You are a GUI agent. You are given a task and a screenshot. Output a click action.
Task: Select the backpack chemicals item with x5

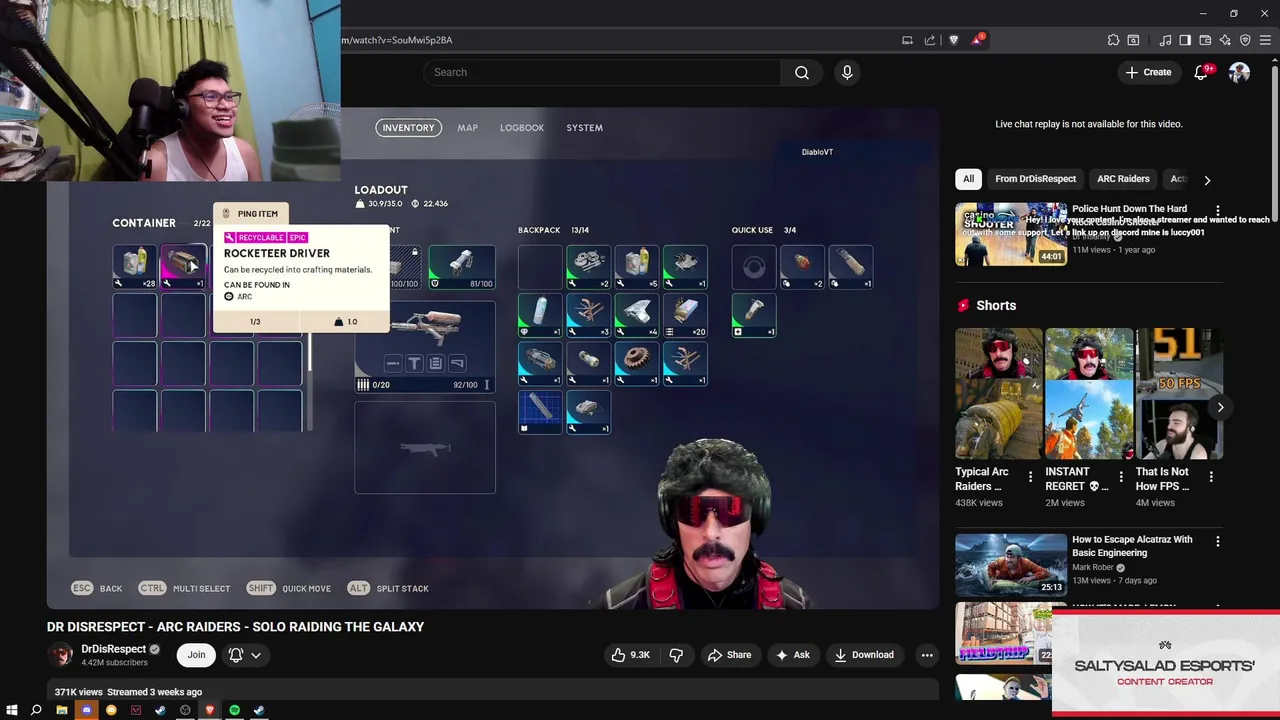[x=636, y=267]
